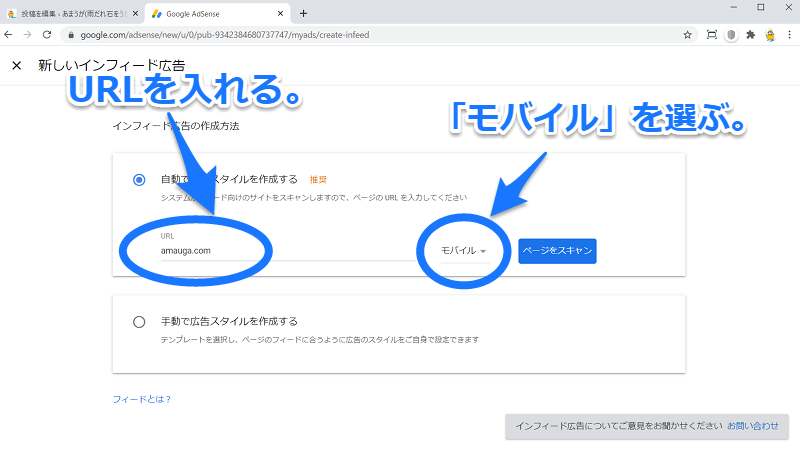
Task: Bookmark this page with star icon
Action: pyautogui.click(x=687, y=34)
